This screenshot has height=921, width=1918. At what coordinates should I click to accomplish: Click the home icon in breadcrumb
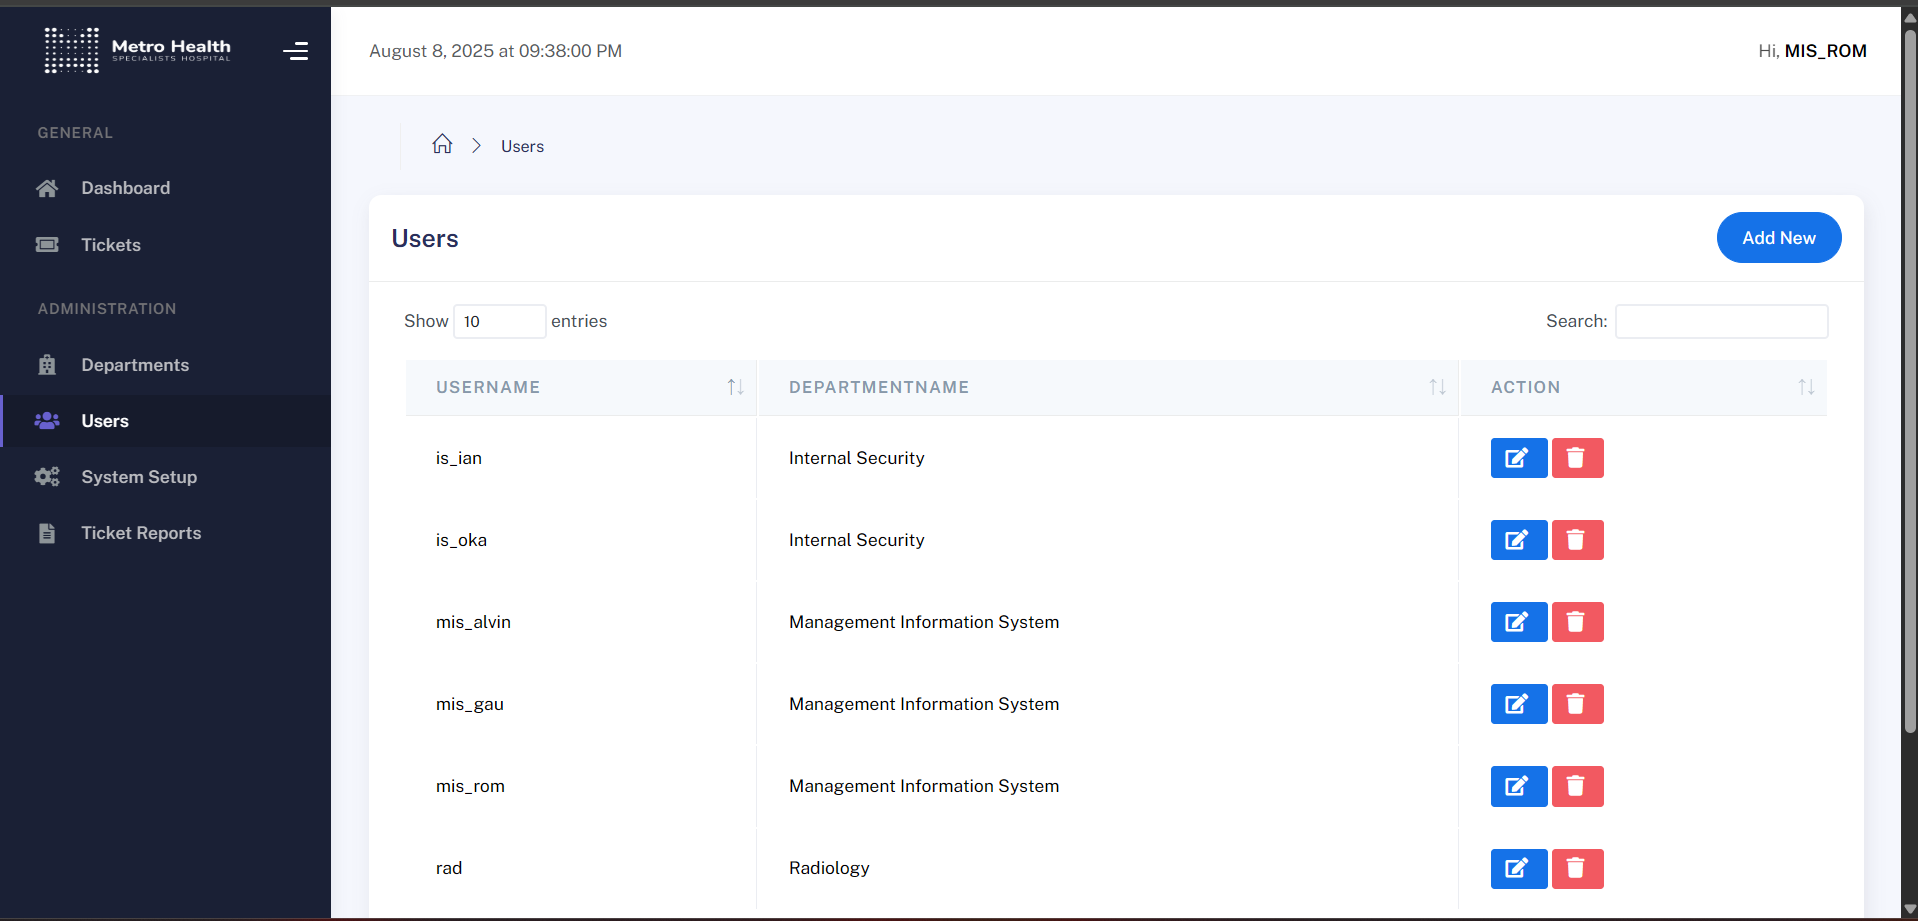tap(442, 145)
